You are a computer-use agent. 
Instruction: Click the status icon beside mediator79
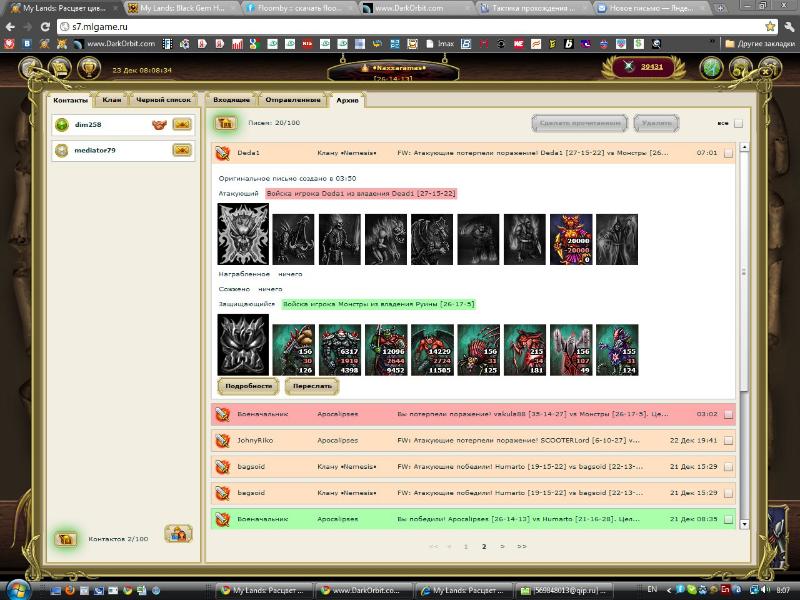(x=62, y=151)
